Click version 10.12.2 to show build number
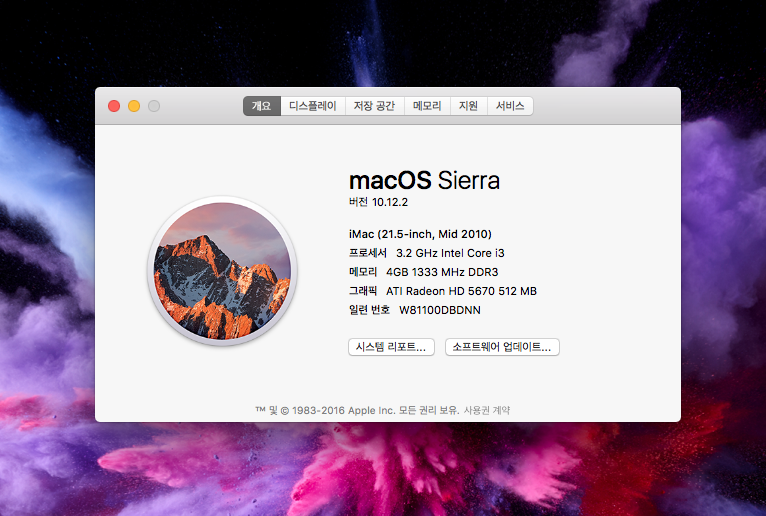The height and width of the screenshot is (516, 766). pyautogui.click(x=392, y=202)
